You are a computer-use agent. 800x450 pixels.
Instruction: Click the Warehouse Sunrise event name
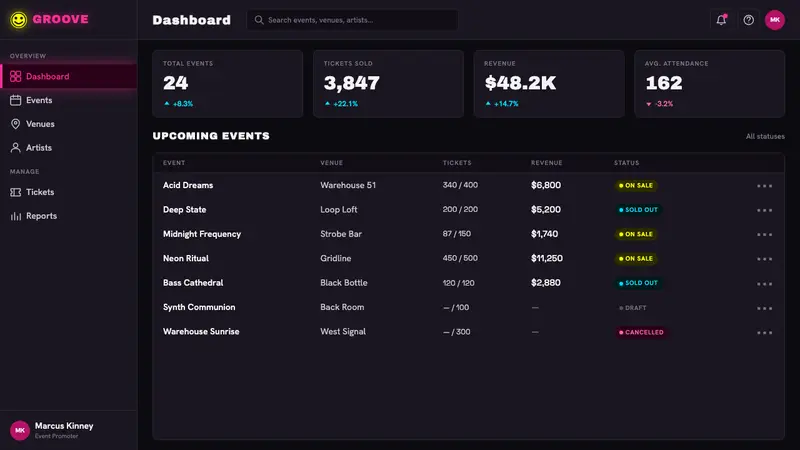tap(201, 332)
